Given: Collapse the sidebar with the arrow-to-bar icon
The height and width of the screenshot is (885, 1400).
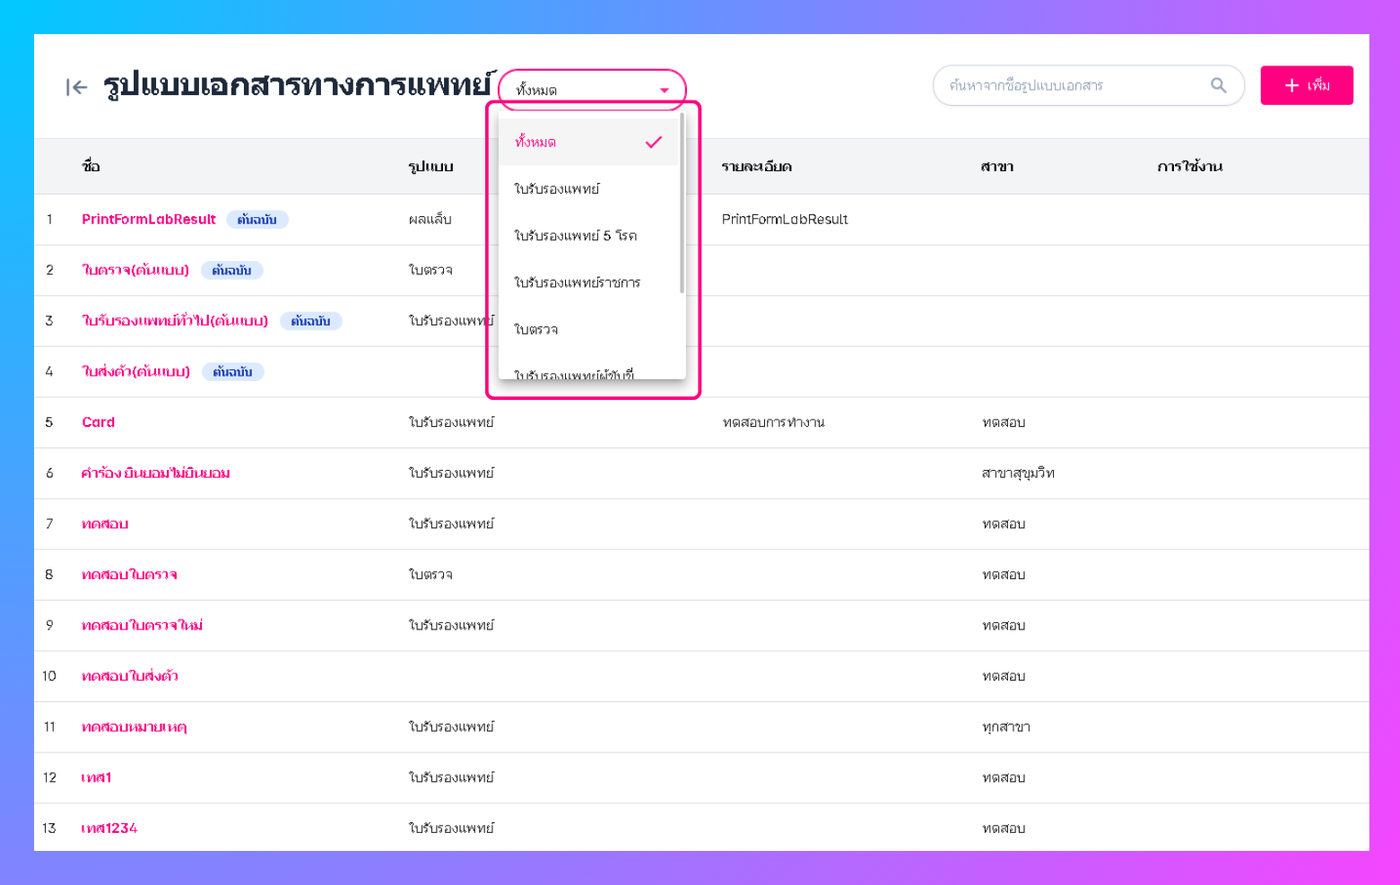Looking at the screenshot, I should coord(76,87).
